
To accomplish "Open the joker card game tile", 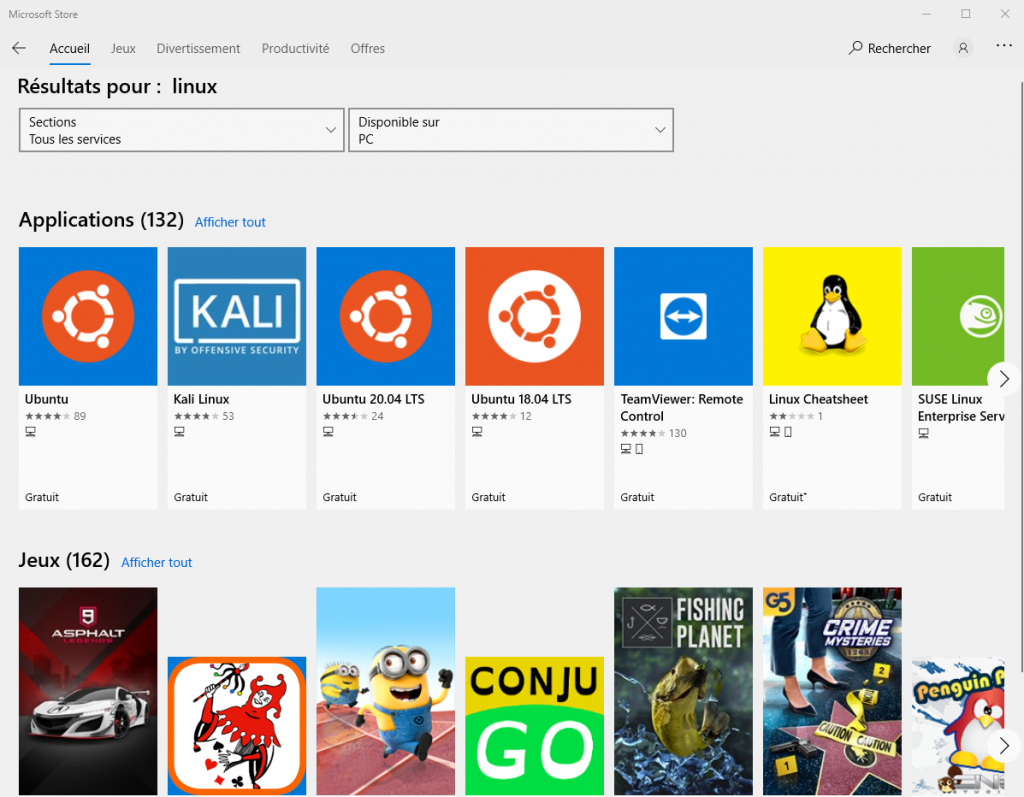I will coord(237,726).
